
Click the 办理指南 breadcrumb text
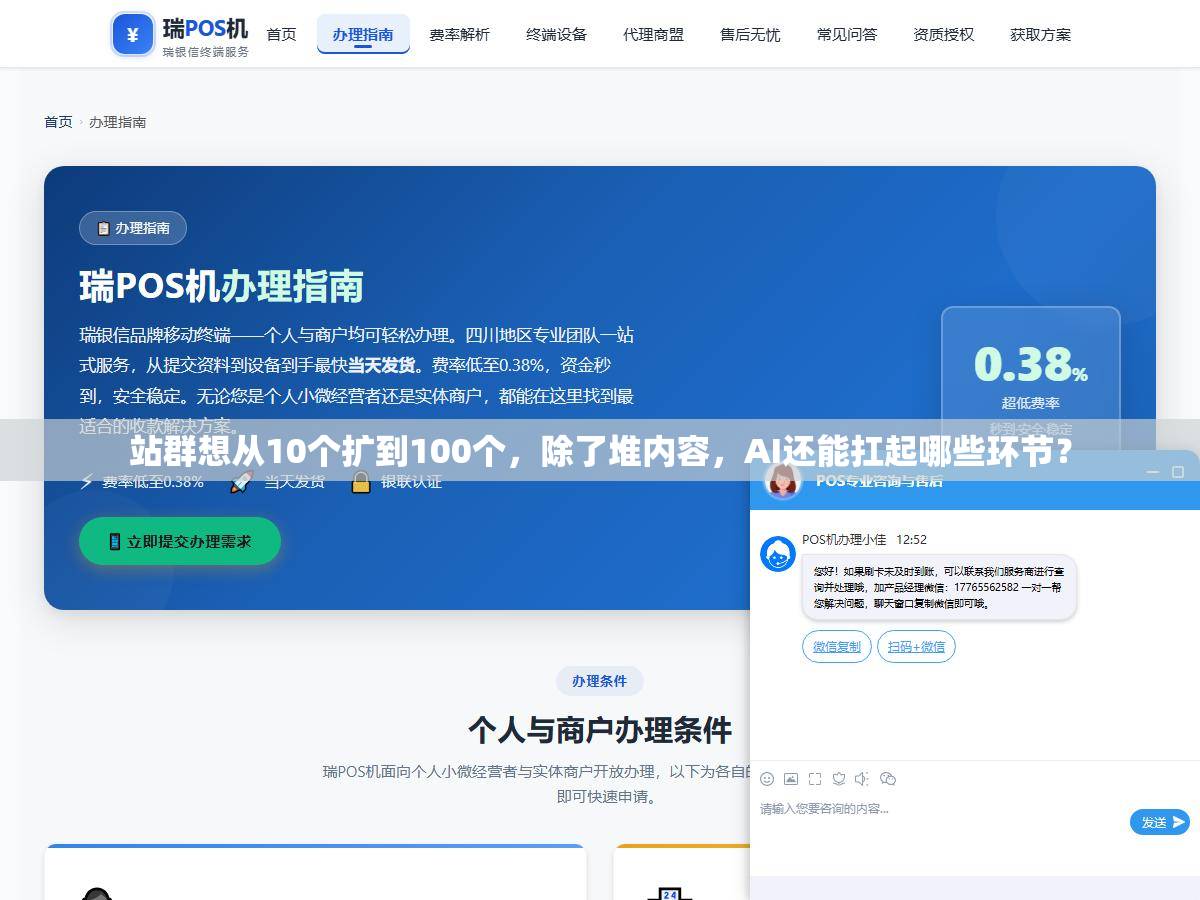(x=118, y=122)
